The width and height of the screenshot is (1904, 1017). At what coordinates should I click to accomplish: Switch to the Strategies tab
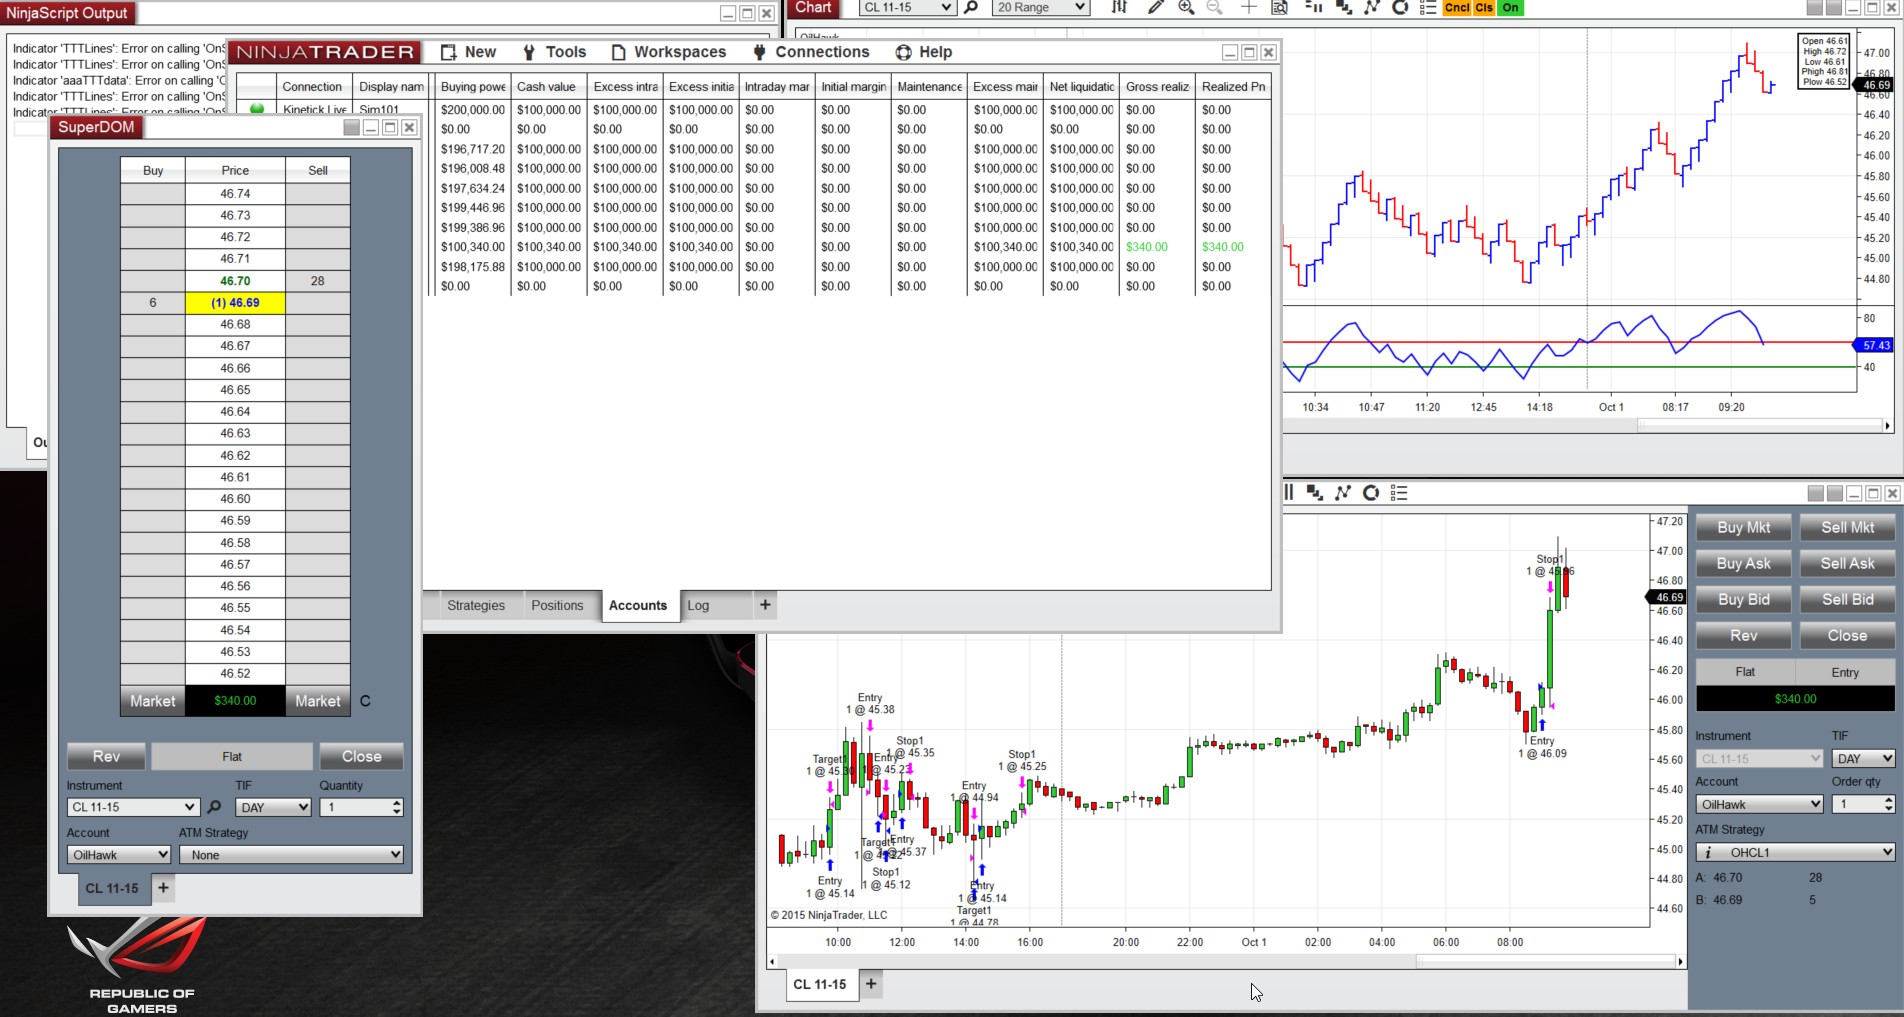(x=476, y=605)
